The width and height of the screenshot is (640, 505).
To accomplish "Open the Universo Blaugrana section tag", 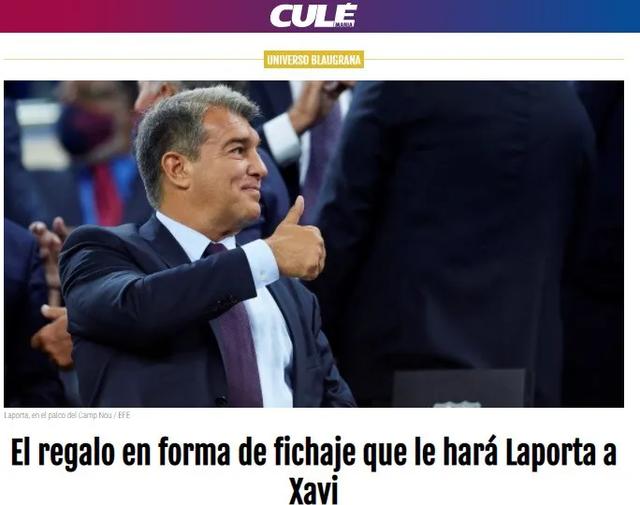I will 313,60.
